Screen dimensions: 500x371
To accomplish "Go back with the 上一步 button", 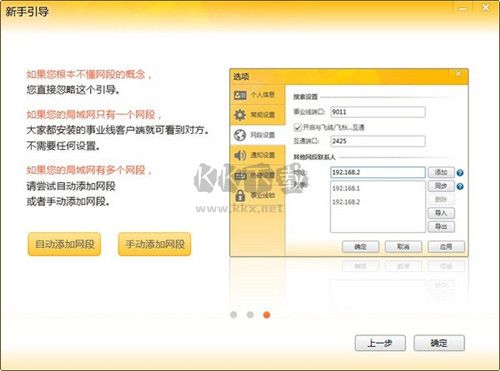I will [380, 343].
